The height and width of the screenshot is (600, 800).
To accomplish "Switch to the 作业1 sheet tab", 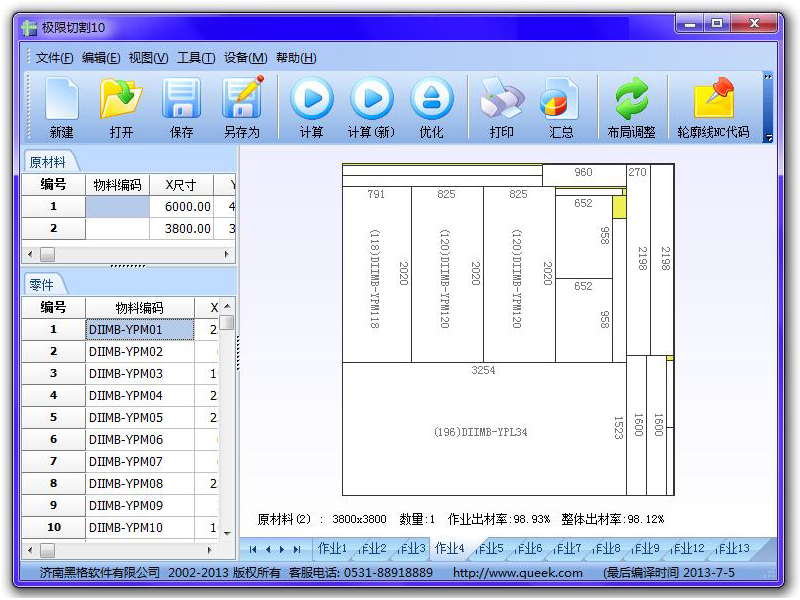I will coord(331,548).
